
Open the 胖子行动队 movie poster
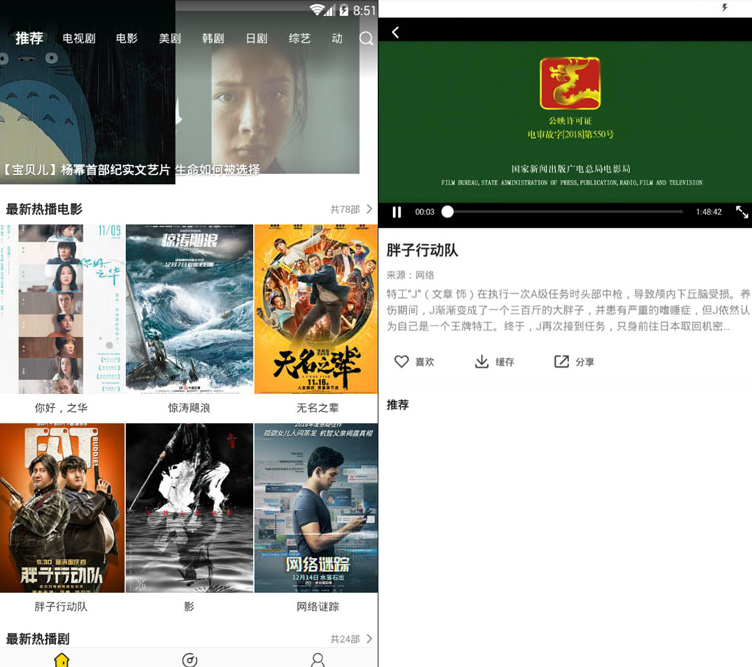(62, 508)
